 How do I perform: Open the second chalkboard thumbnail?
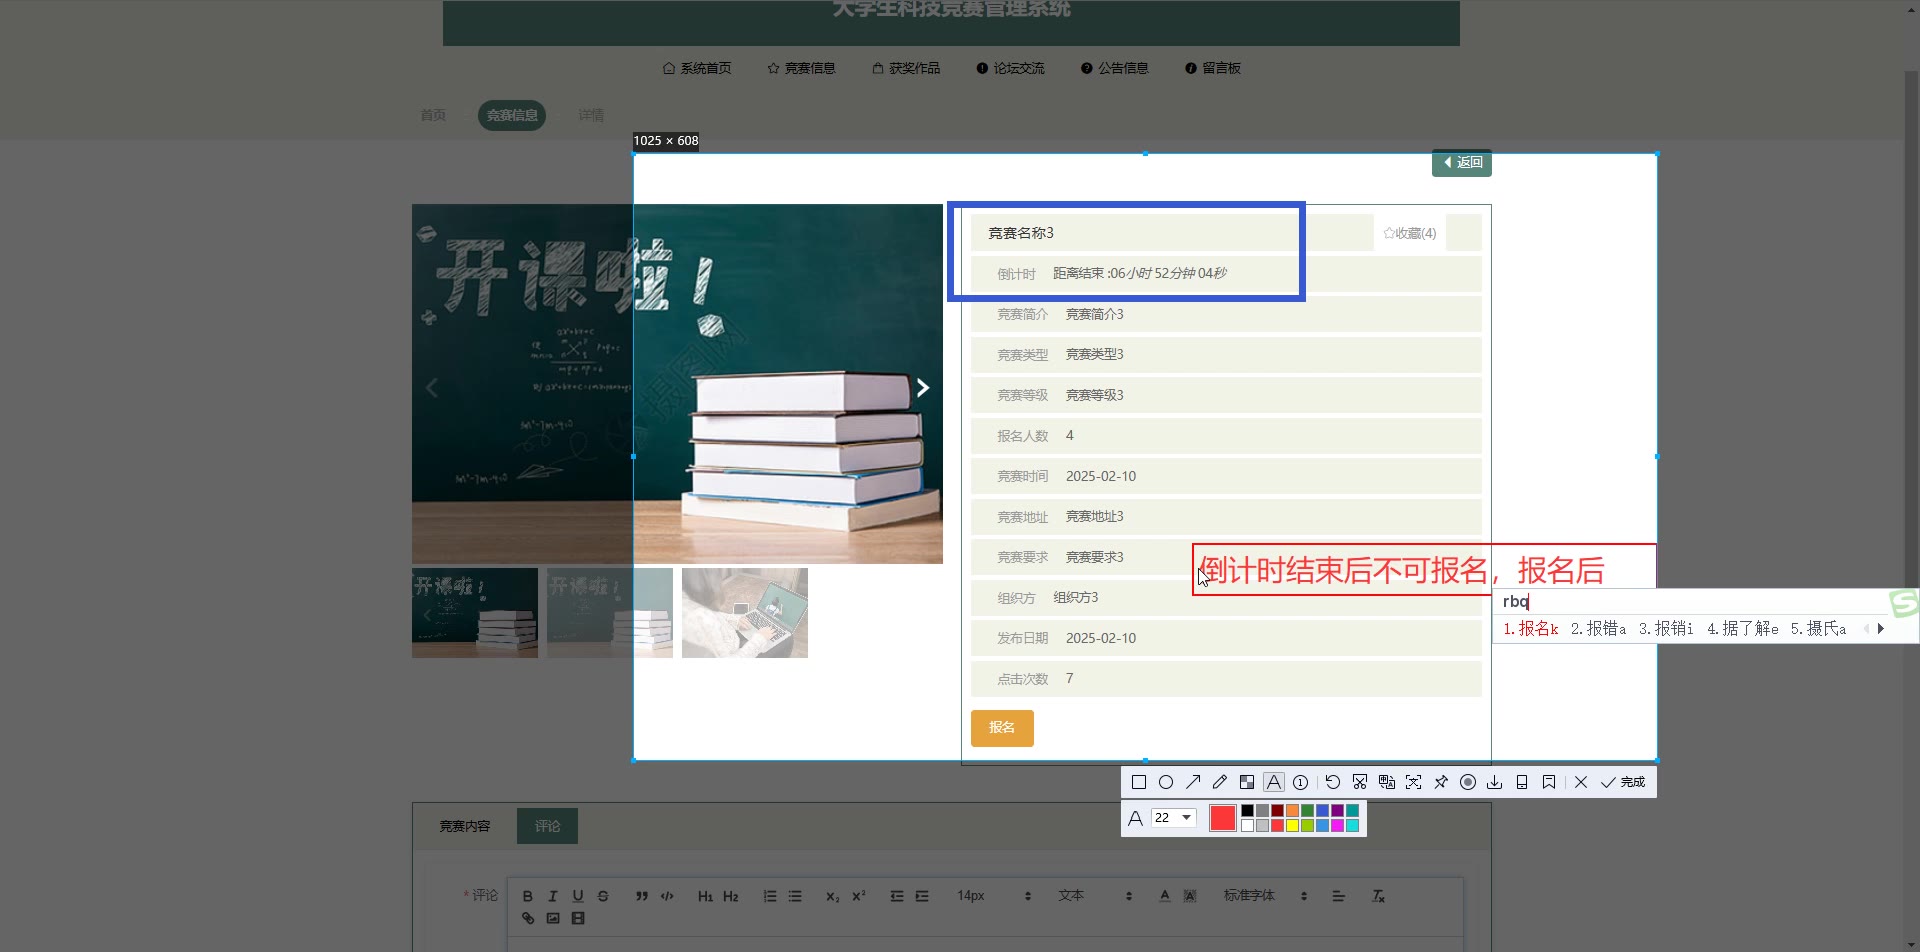[610, 613]
